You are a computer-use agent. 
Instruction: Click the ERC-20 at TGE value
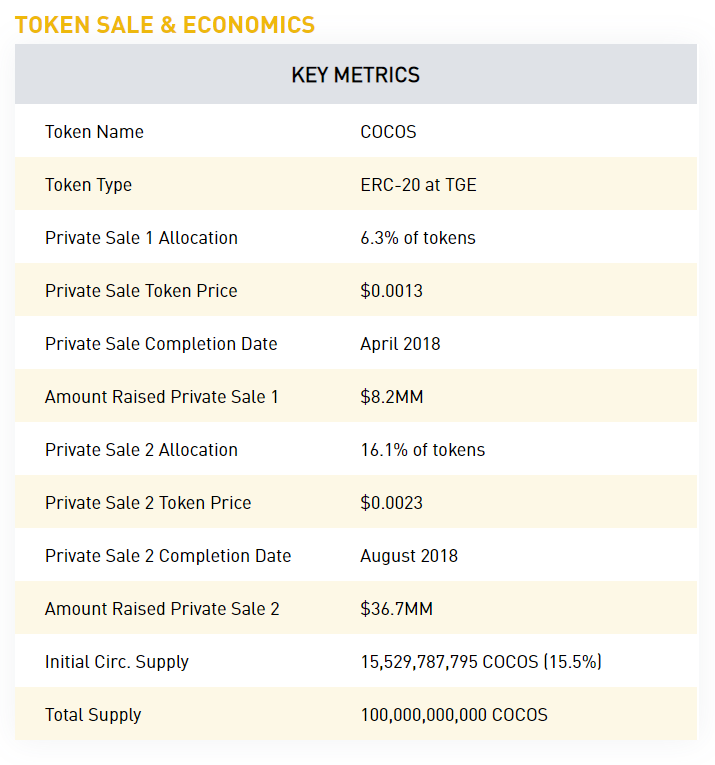[x=418, y=185]
